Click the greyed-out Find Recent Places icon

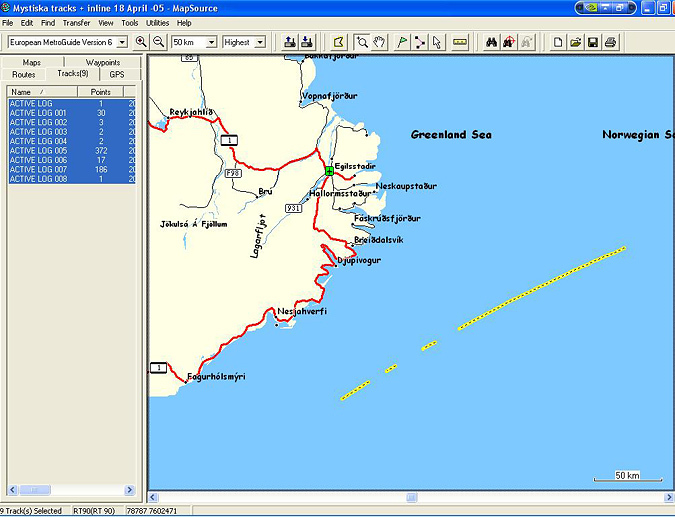tap(526, 42)
